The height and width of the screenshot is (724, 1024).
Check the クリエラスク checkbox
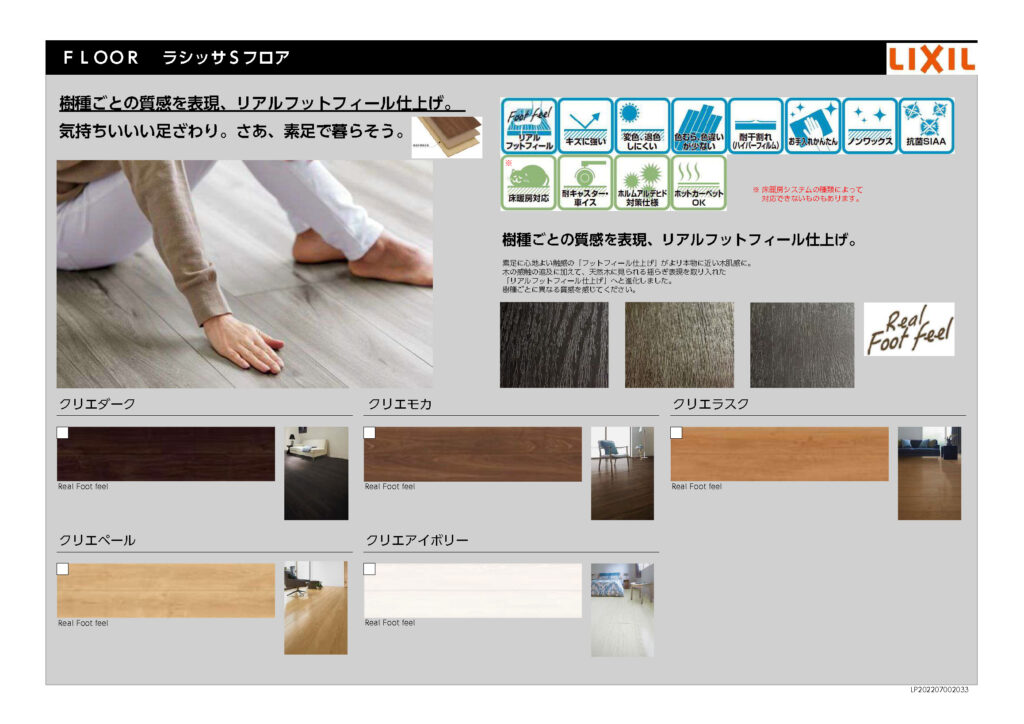coord(677,433)
